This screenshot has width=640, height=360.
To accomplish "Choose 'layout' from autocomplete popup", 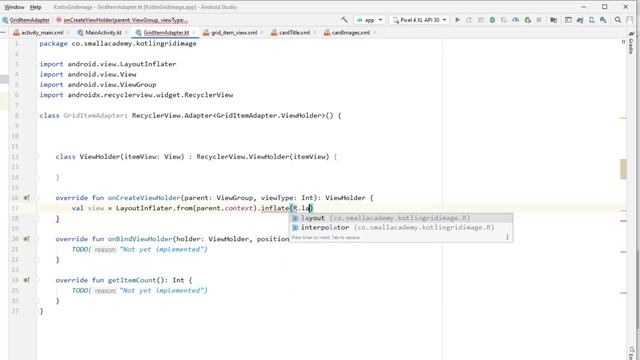I will coord(401,218).
